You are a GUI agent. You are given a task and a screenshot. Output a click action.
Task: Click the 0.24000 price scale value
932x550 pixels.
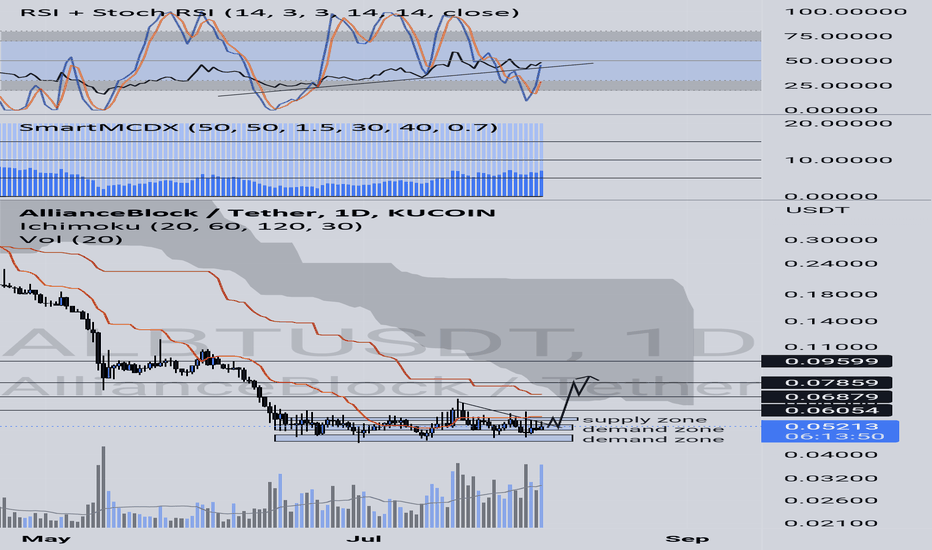click(x=831, y=263)
